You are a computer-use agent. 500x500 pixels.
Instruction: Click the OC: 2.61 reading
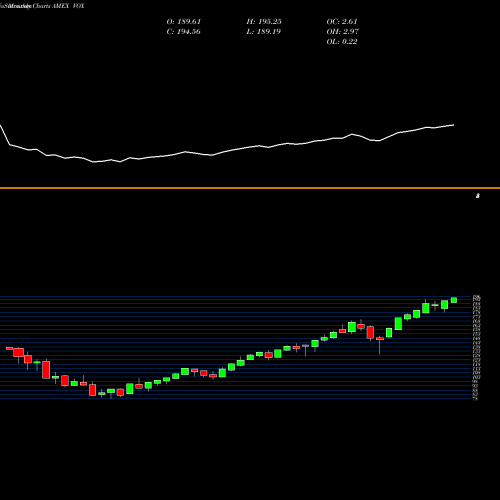click(342, 22)
